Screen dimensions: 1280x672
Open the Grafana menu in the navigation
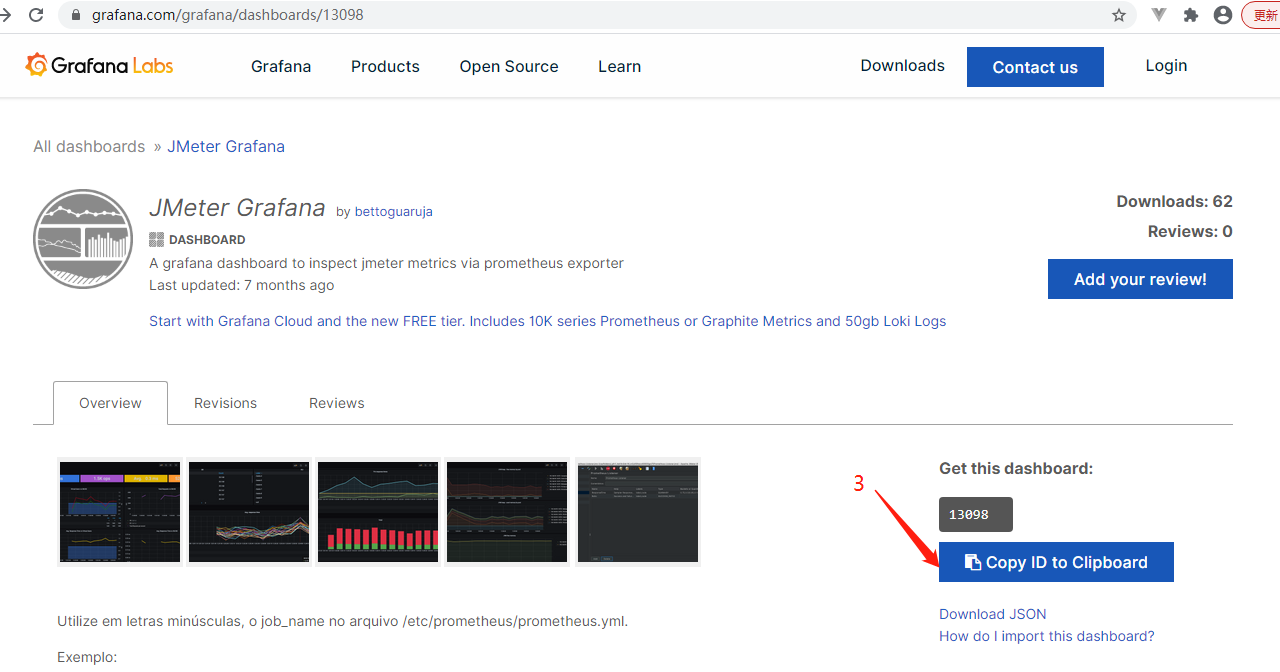(x=281, y=66)
